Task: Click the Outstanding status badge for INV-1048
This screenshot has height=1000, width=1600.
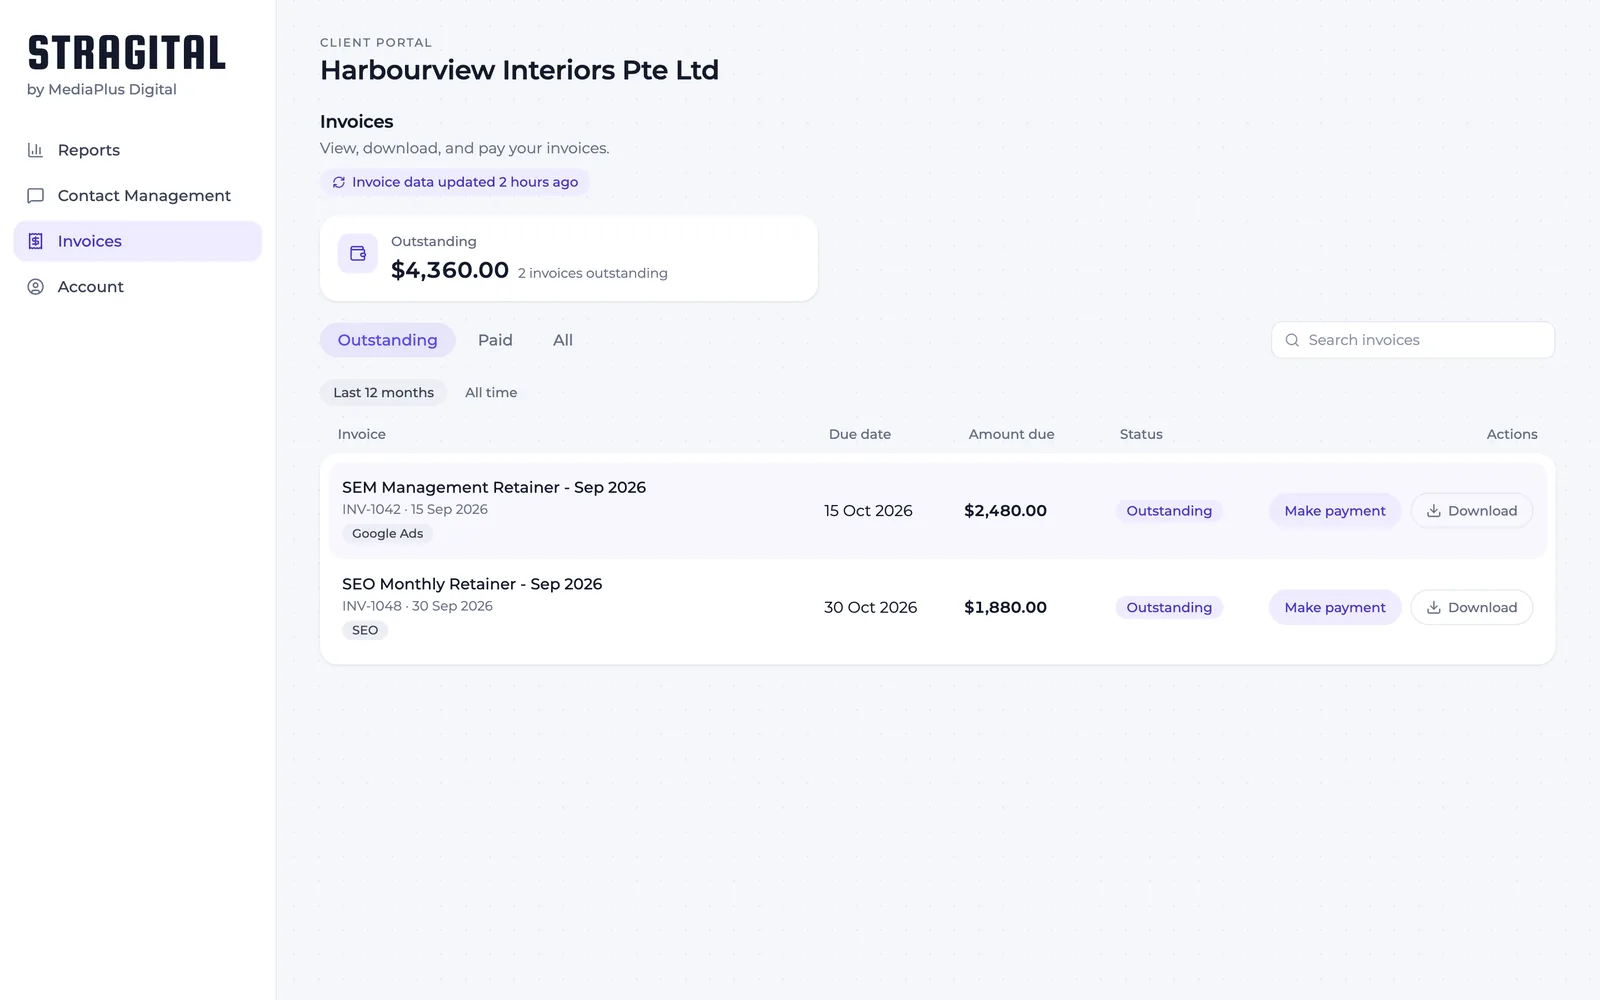Action: pyautogui.click(x=1169, y=608)
